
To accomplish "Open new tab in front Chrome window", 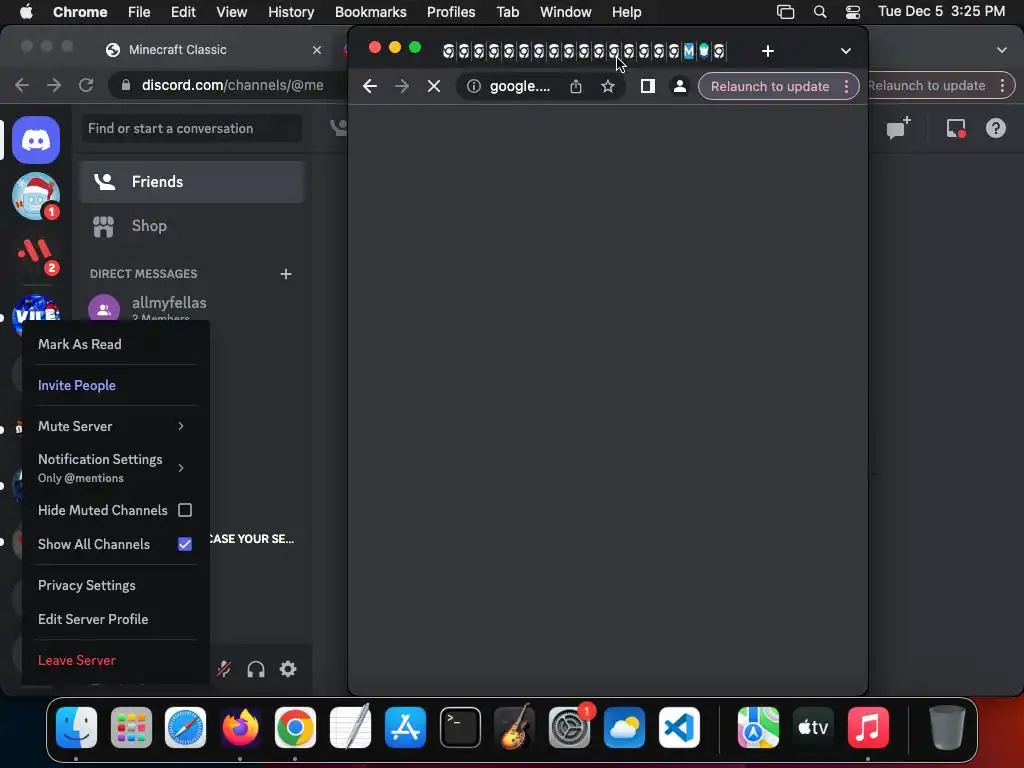I will [767, 51].
